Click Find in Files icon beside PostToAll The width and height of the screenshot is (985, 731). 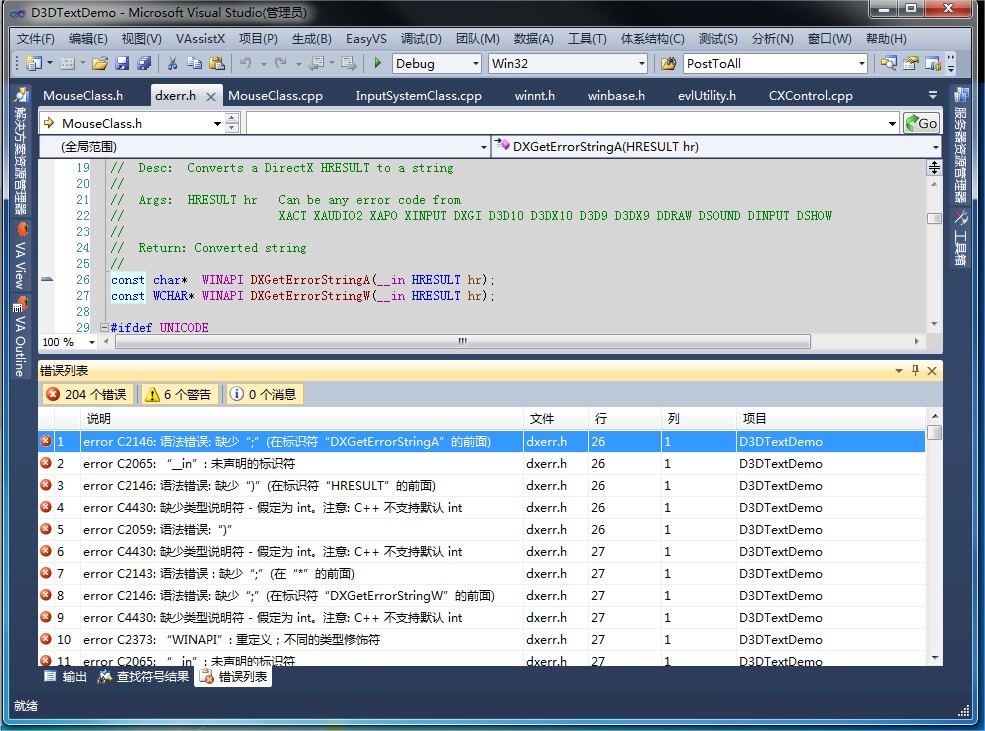click(668, 63)
